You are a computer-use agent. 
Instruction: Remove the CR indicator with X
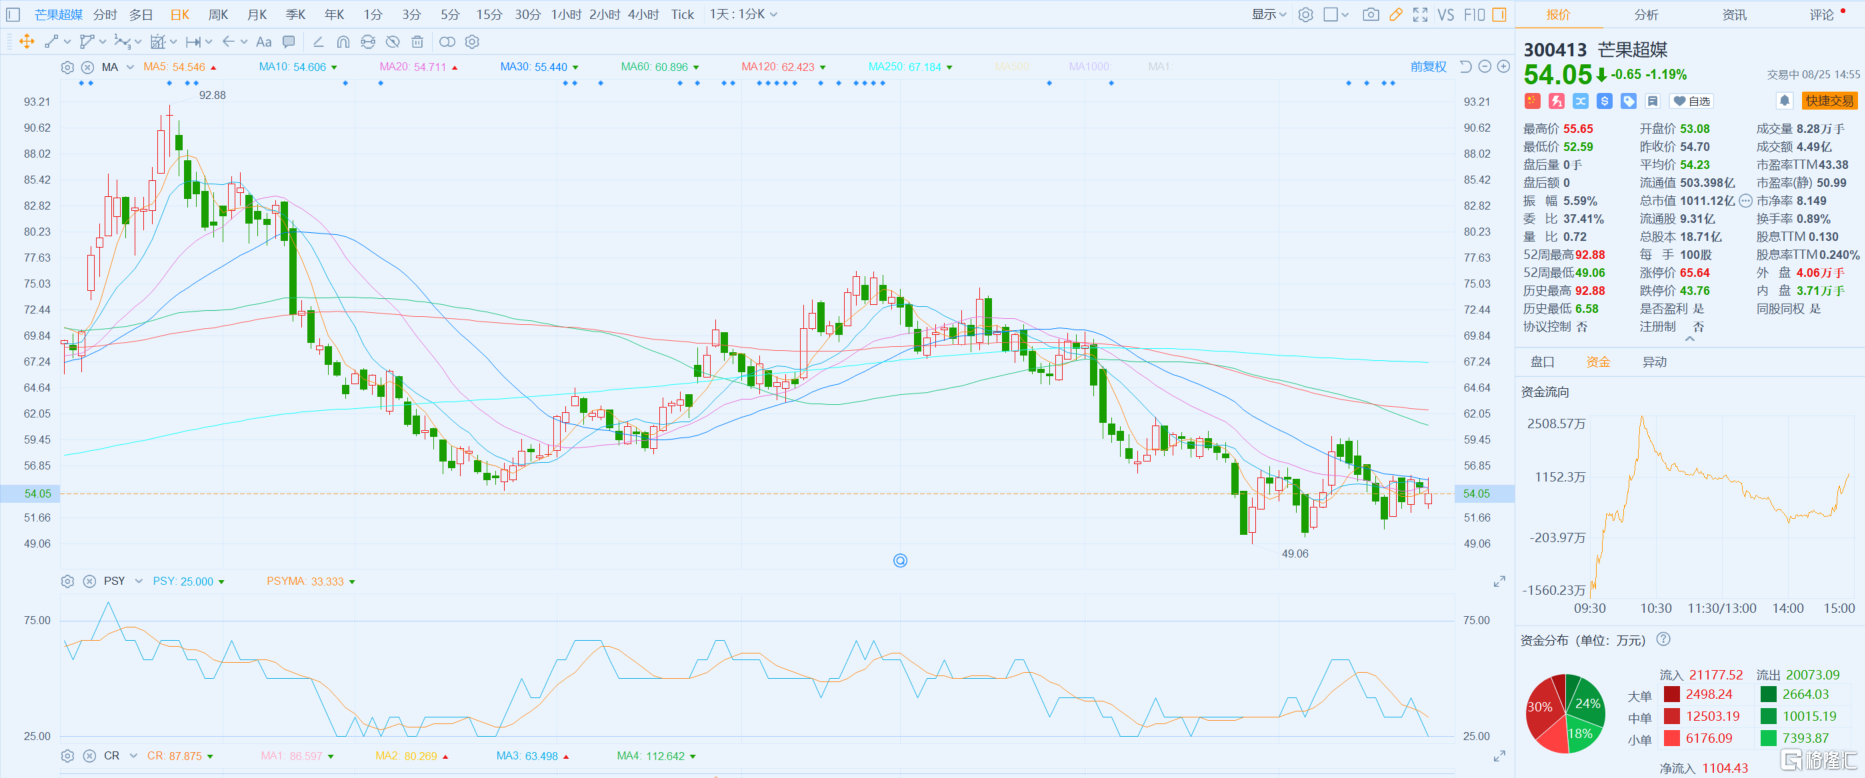point(89,756)
